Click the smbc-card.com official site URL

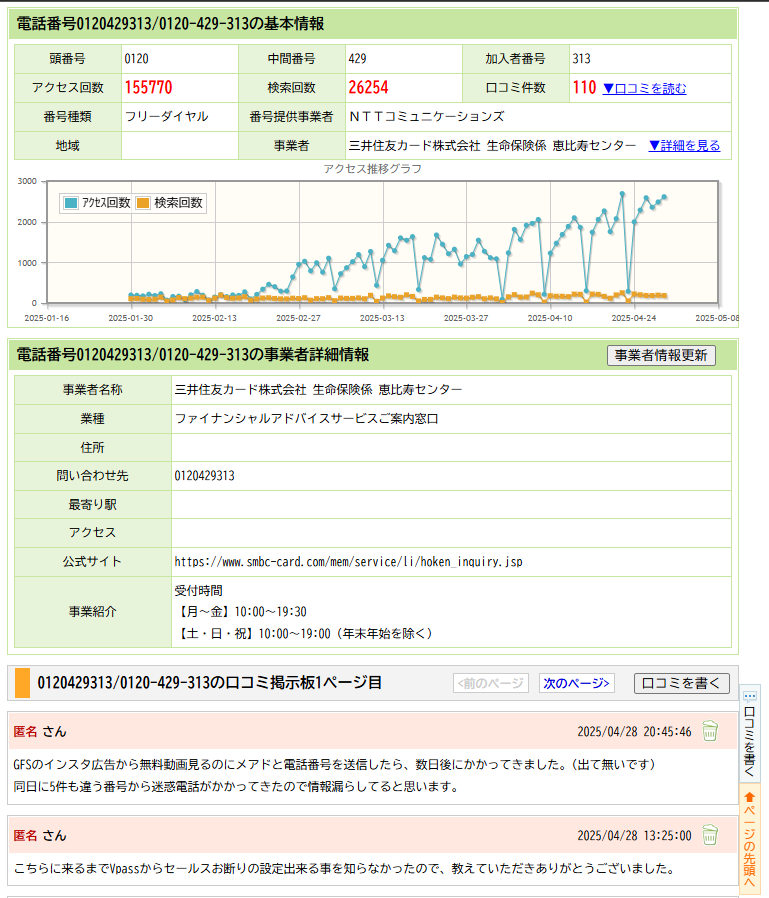tap(348, 562)
